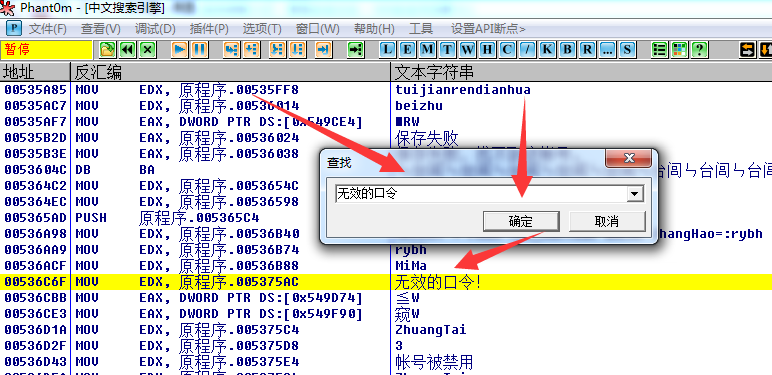This screenshot has width=772, height=375.
Task: Open Handles window via H icon
Action: 487,49
